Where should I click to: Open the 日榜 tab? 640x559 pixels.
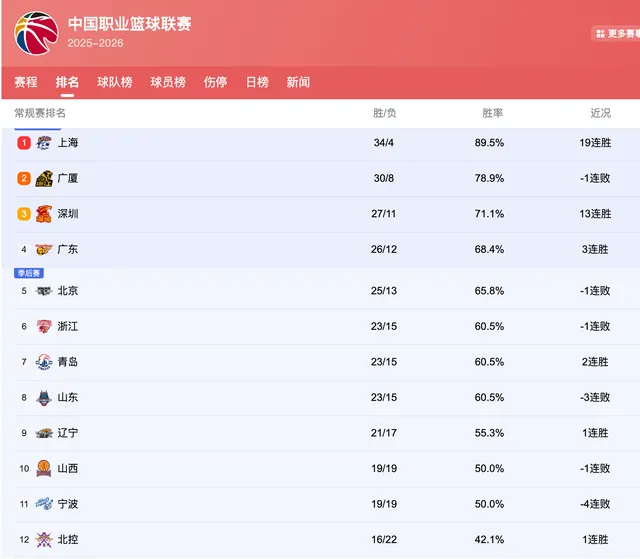(x=257, y=82)
